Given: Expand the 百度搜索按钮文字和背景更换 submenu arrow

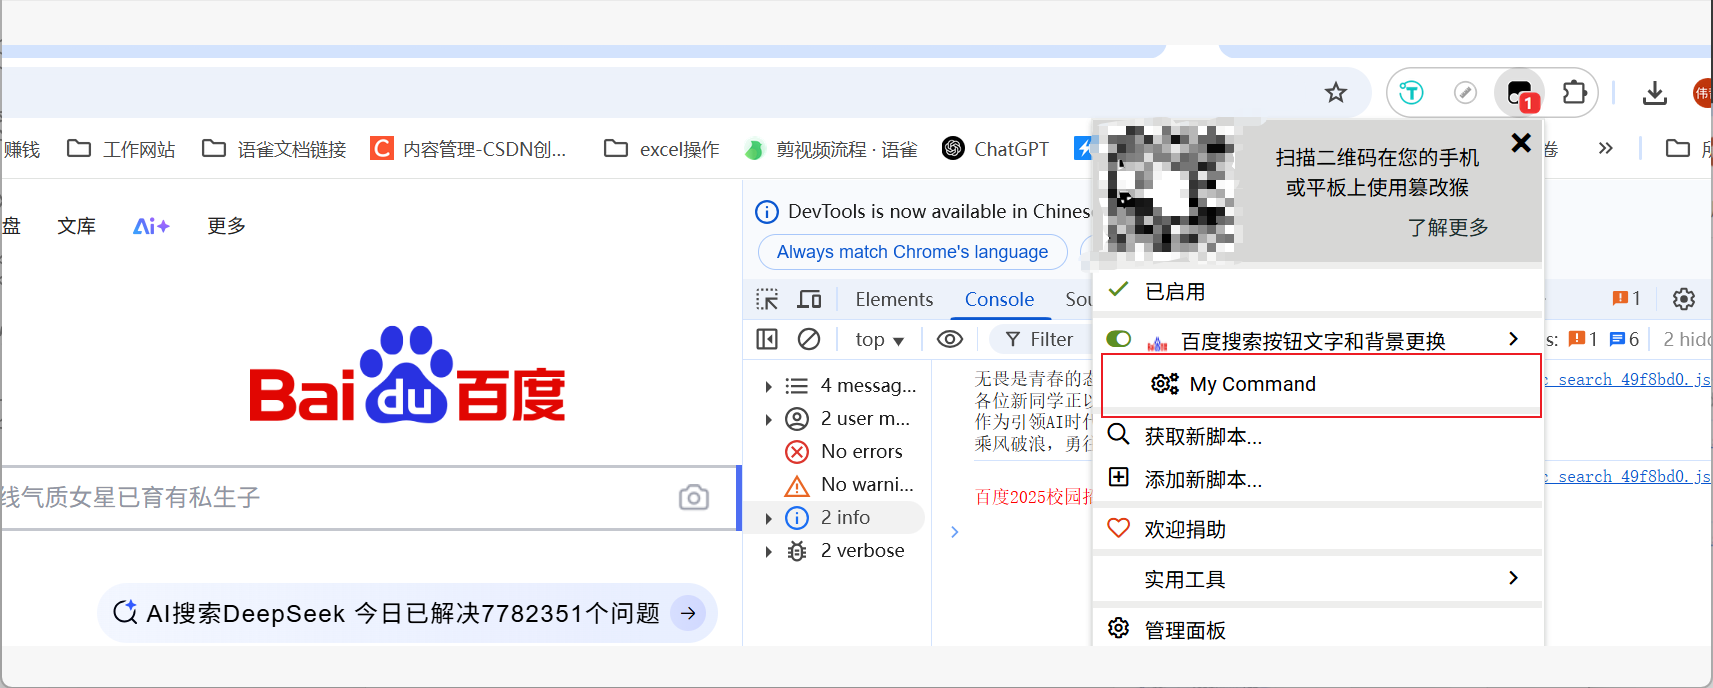Looking at the screenshot, I should pos(1513,339).
